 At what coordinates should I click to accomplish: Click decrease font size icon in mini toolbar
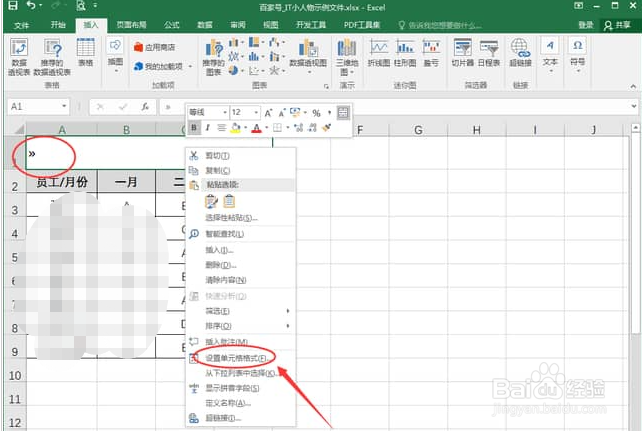pos(282,113)
